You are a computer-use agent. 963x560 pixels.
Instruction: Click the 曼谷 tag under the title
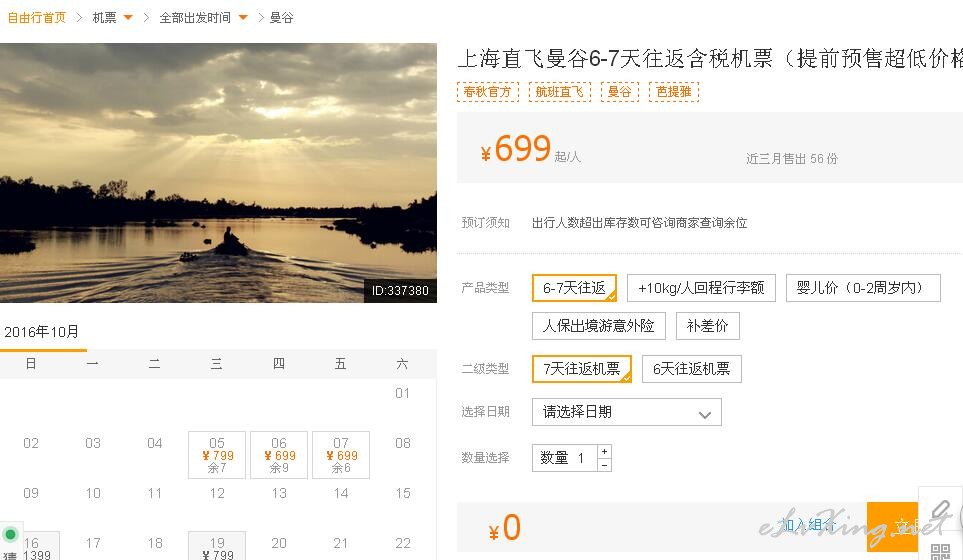click(620, 91)
